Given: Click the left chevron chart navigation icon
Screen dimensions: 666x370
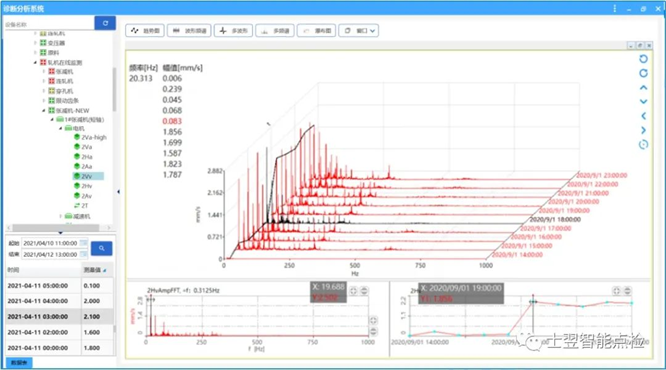Looking at the screenshot, I should pos(643,116).
